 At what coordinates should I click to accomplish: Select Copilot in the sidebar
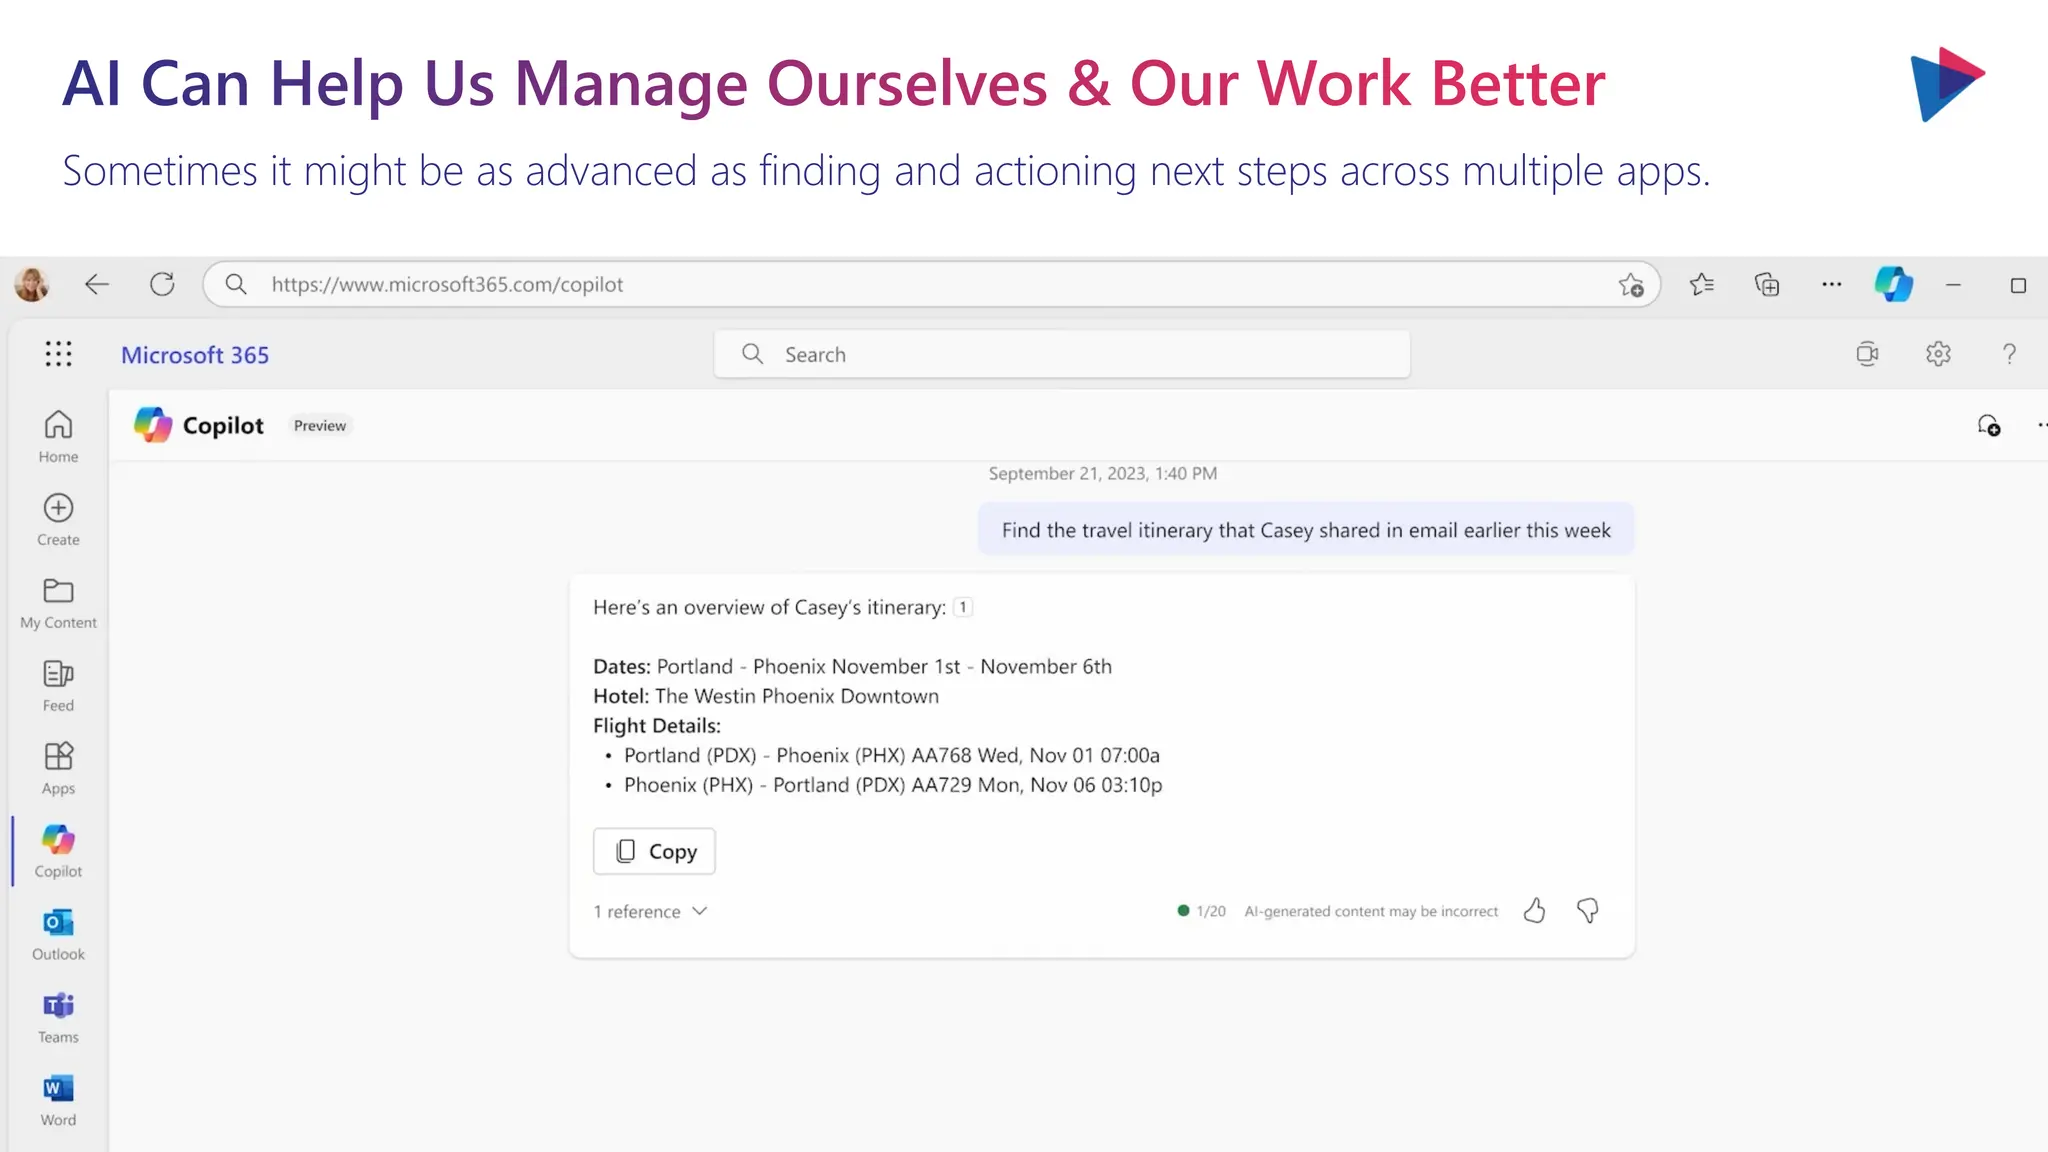(x=58, y=852)
